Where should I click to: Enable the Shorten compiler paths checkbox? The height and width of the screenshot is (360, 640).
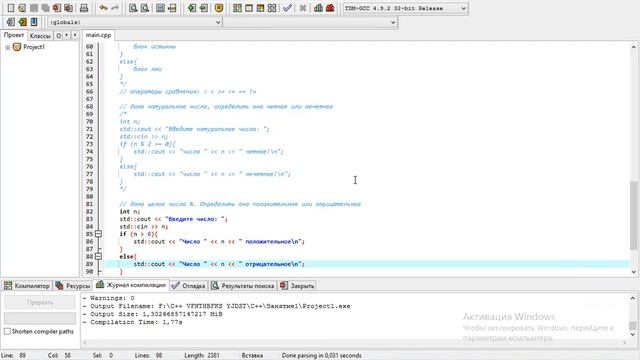click(7, 331)
